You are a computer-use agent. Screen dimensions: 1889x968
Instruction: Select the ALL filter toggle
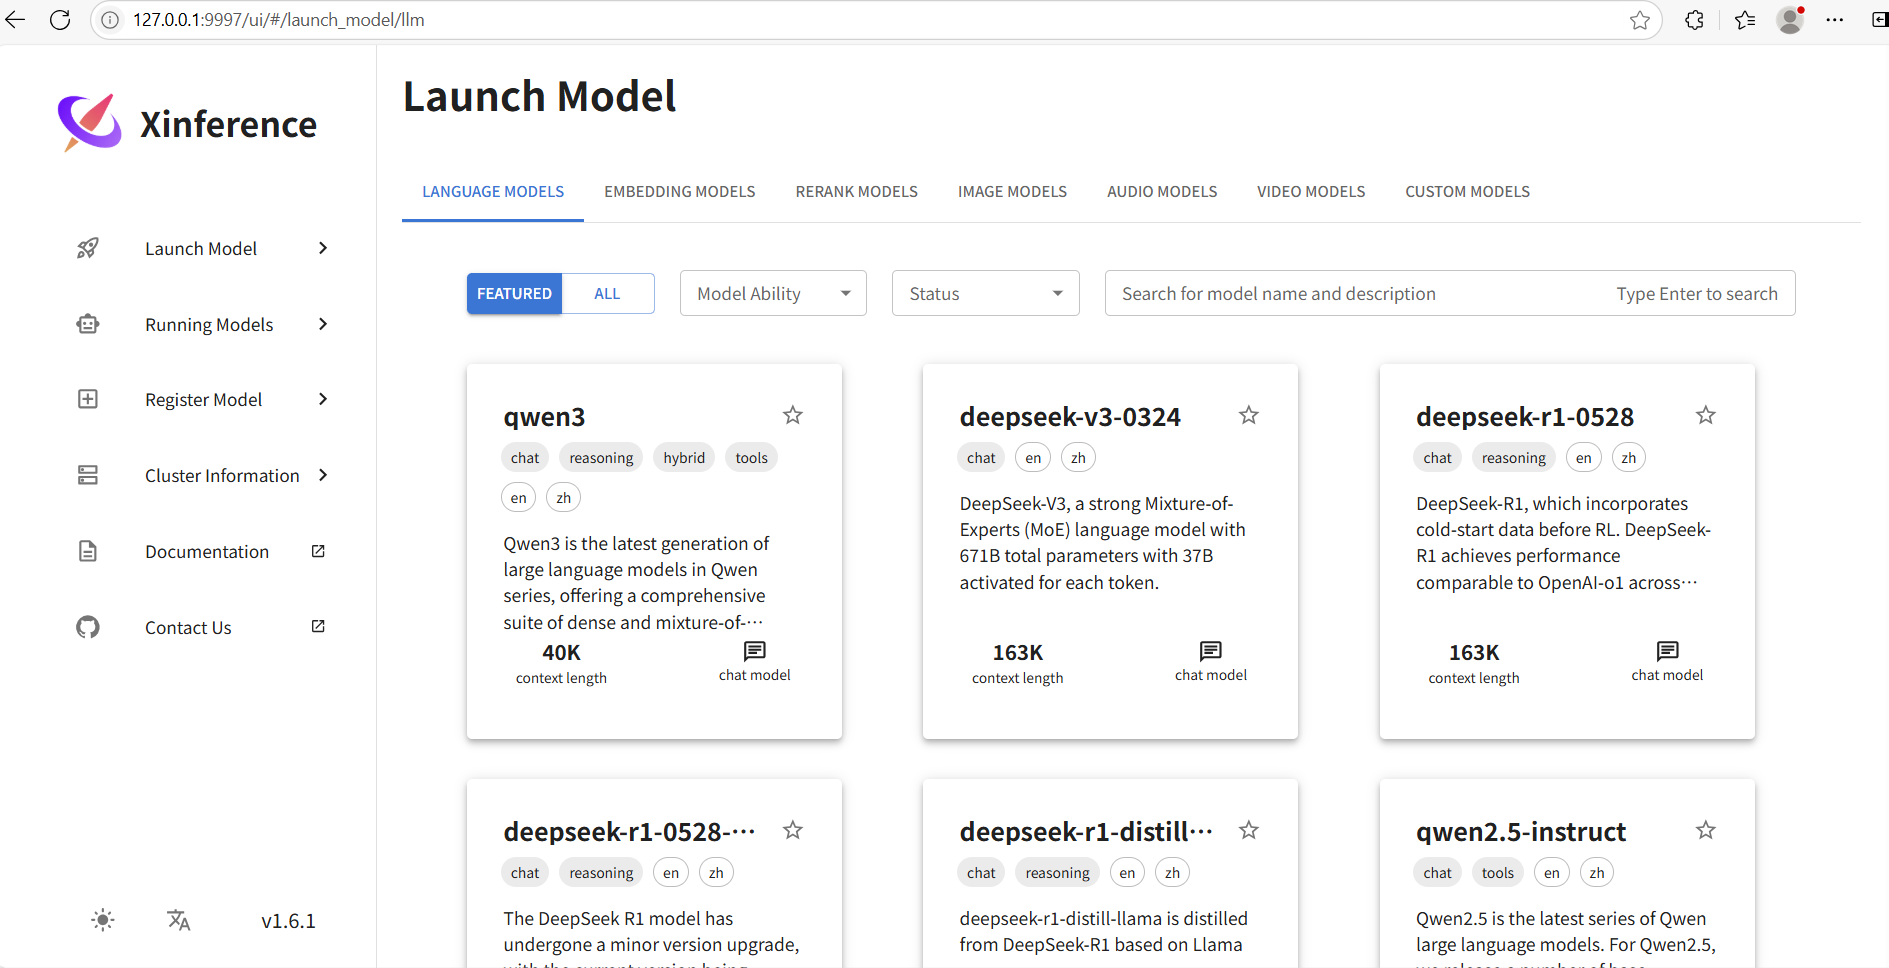click(x=607, y=294)
